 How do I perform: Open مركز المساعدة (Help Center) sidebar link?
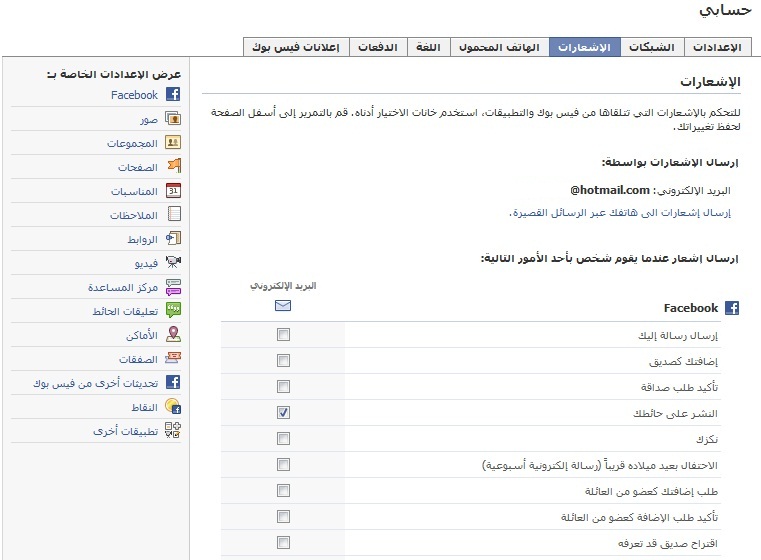(130, 287)
